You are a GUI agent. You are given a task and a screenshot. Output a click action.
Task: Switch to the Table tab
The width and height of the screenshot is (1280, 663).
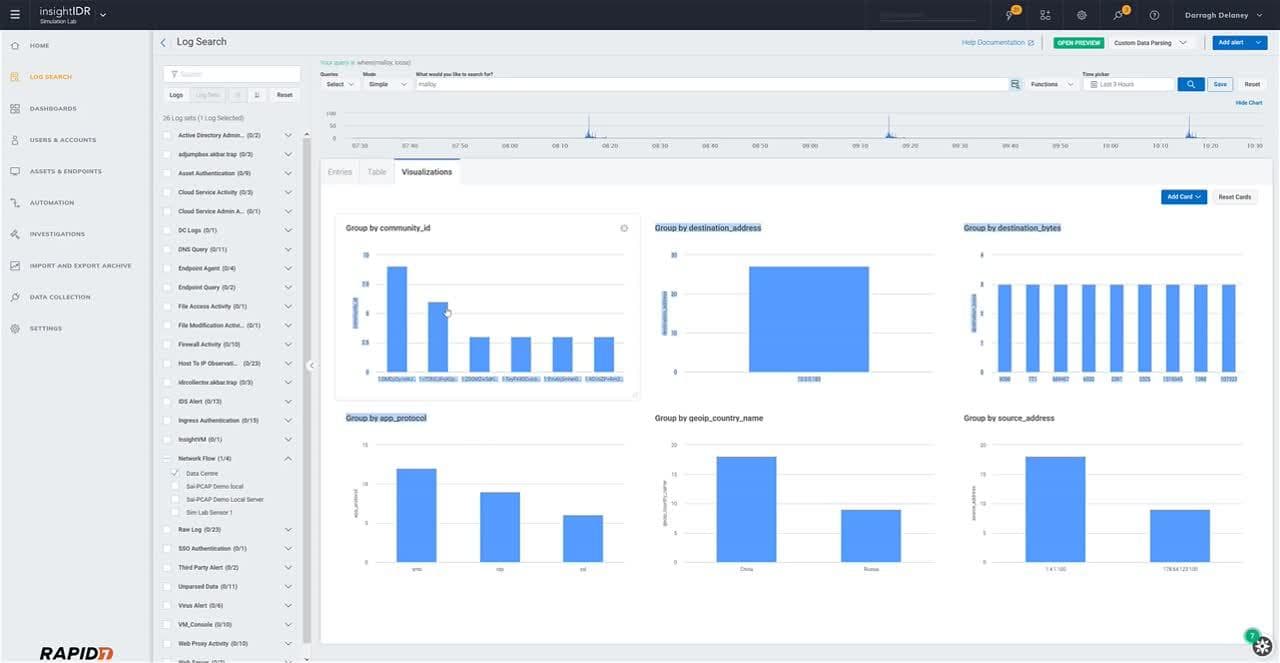(377, 172)
